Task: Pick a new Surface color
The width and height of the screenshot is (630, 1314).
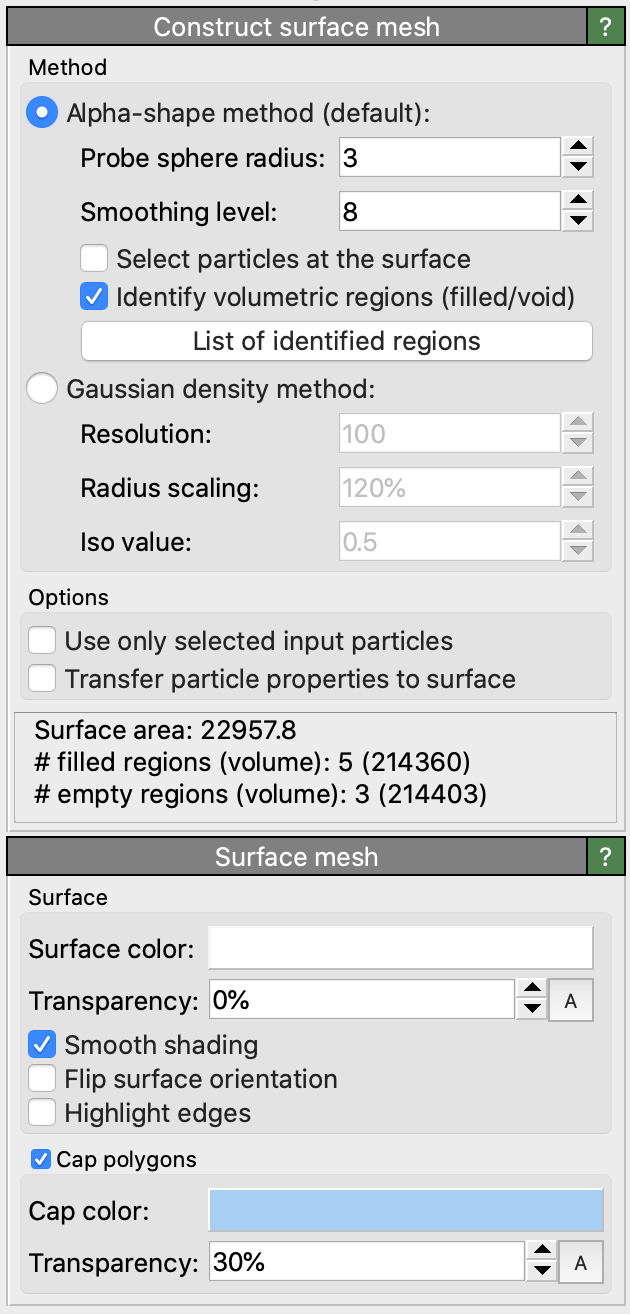Action: coord(400,948)
